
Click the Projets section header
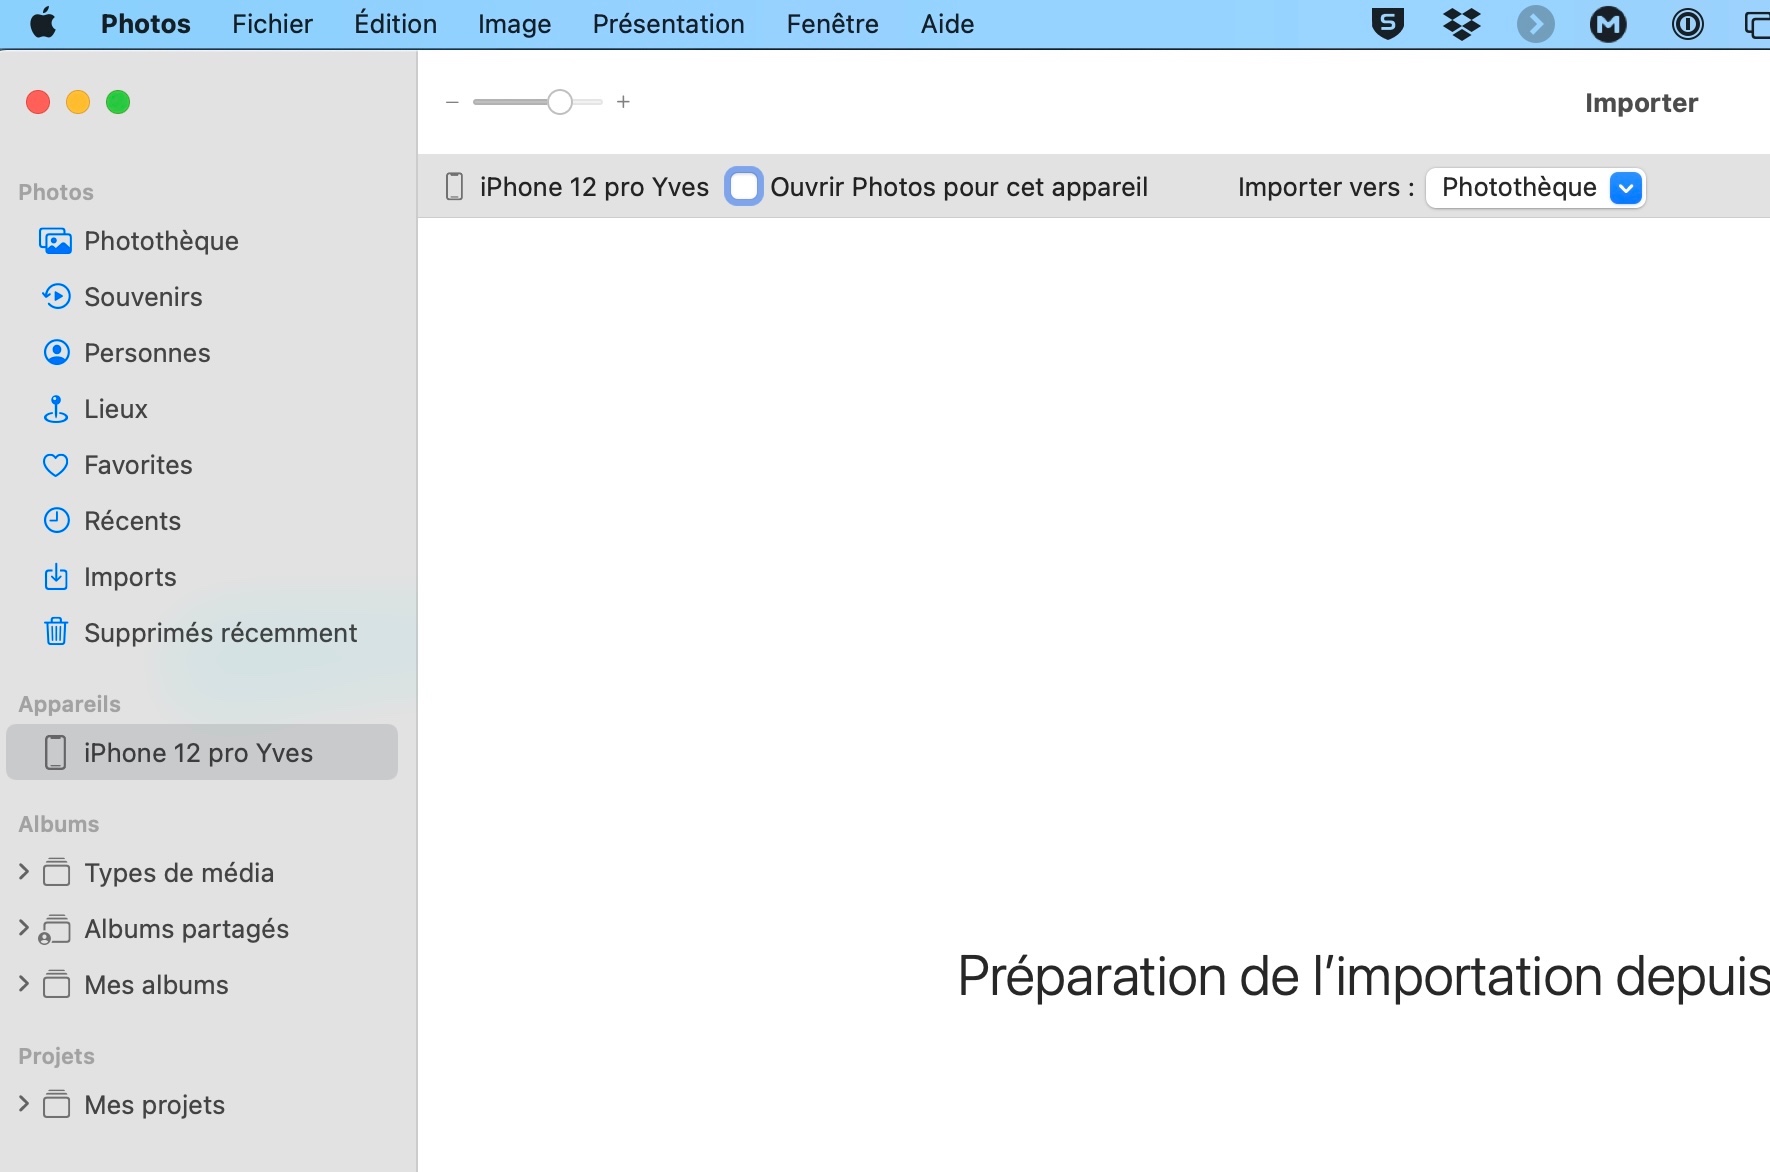click(x=56, y=1056)
